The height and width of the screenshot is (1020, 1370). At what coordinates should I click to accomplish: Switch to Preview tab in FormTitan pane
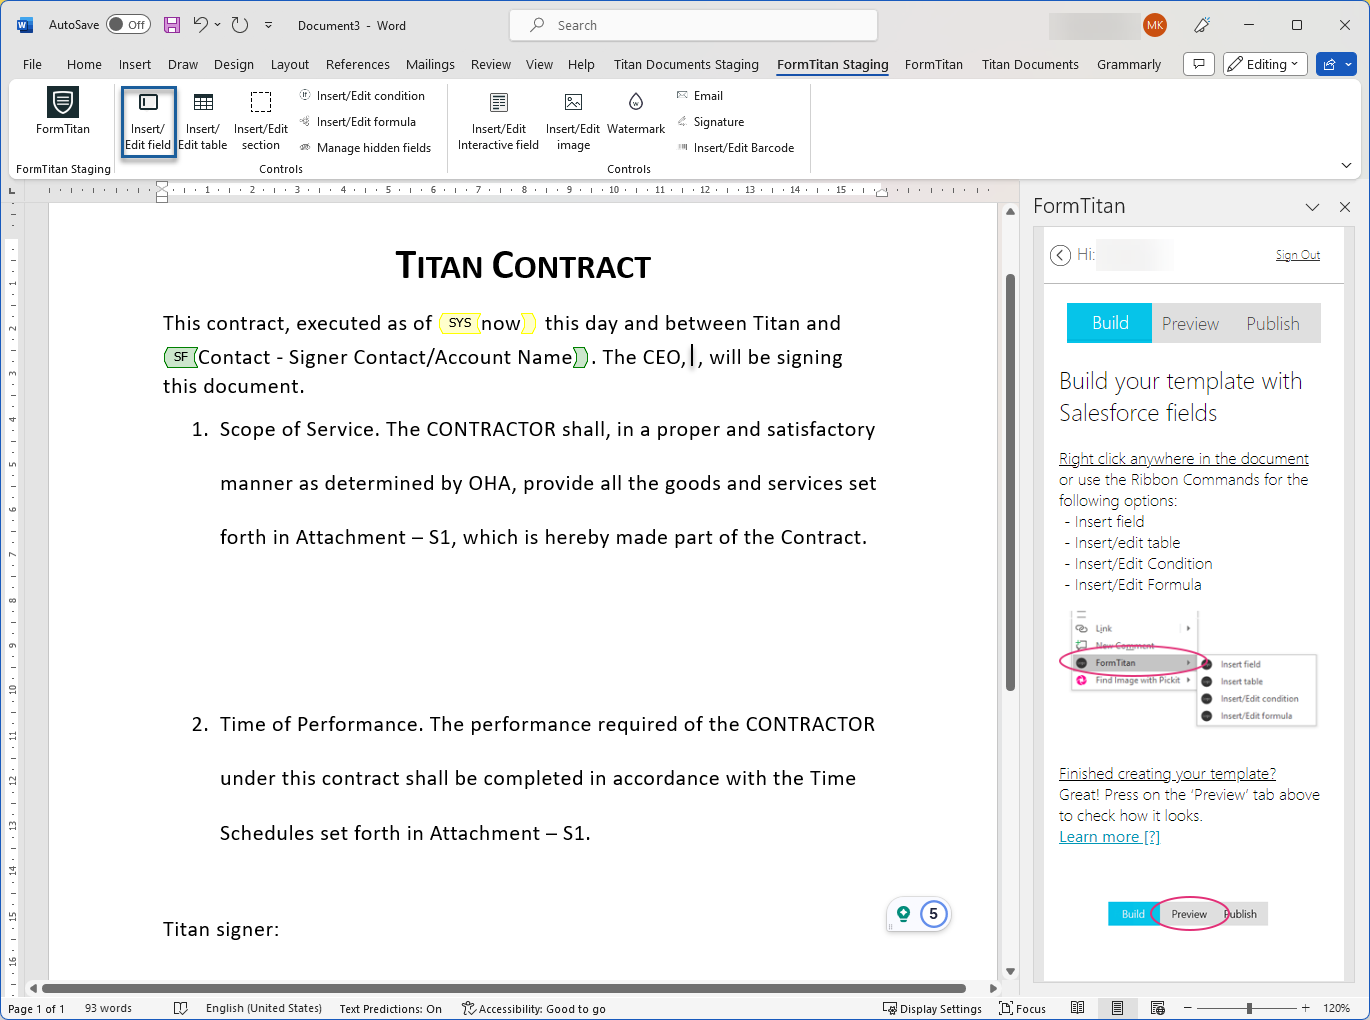point(1190,323)
